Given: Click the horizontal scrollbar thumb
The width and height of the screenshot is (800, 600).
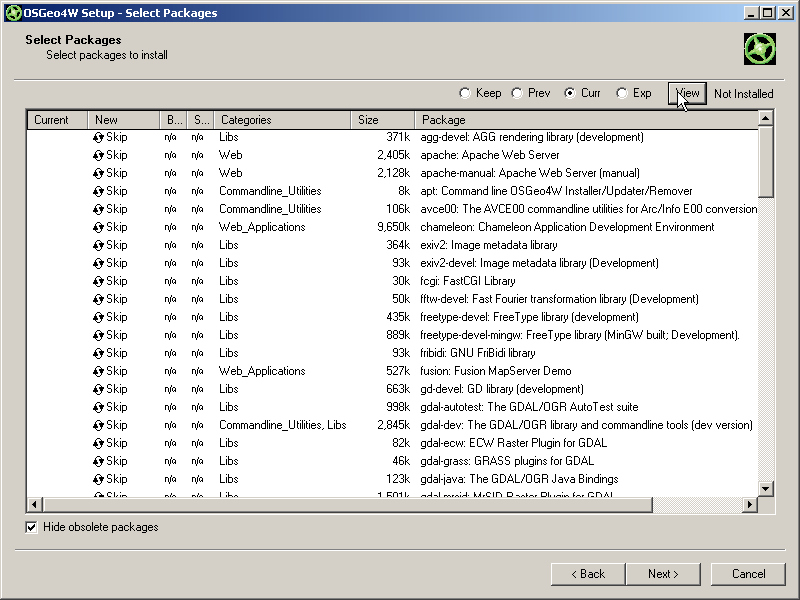Looking at the screenshot, I should point(347,505).
